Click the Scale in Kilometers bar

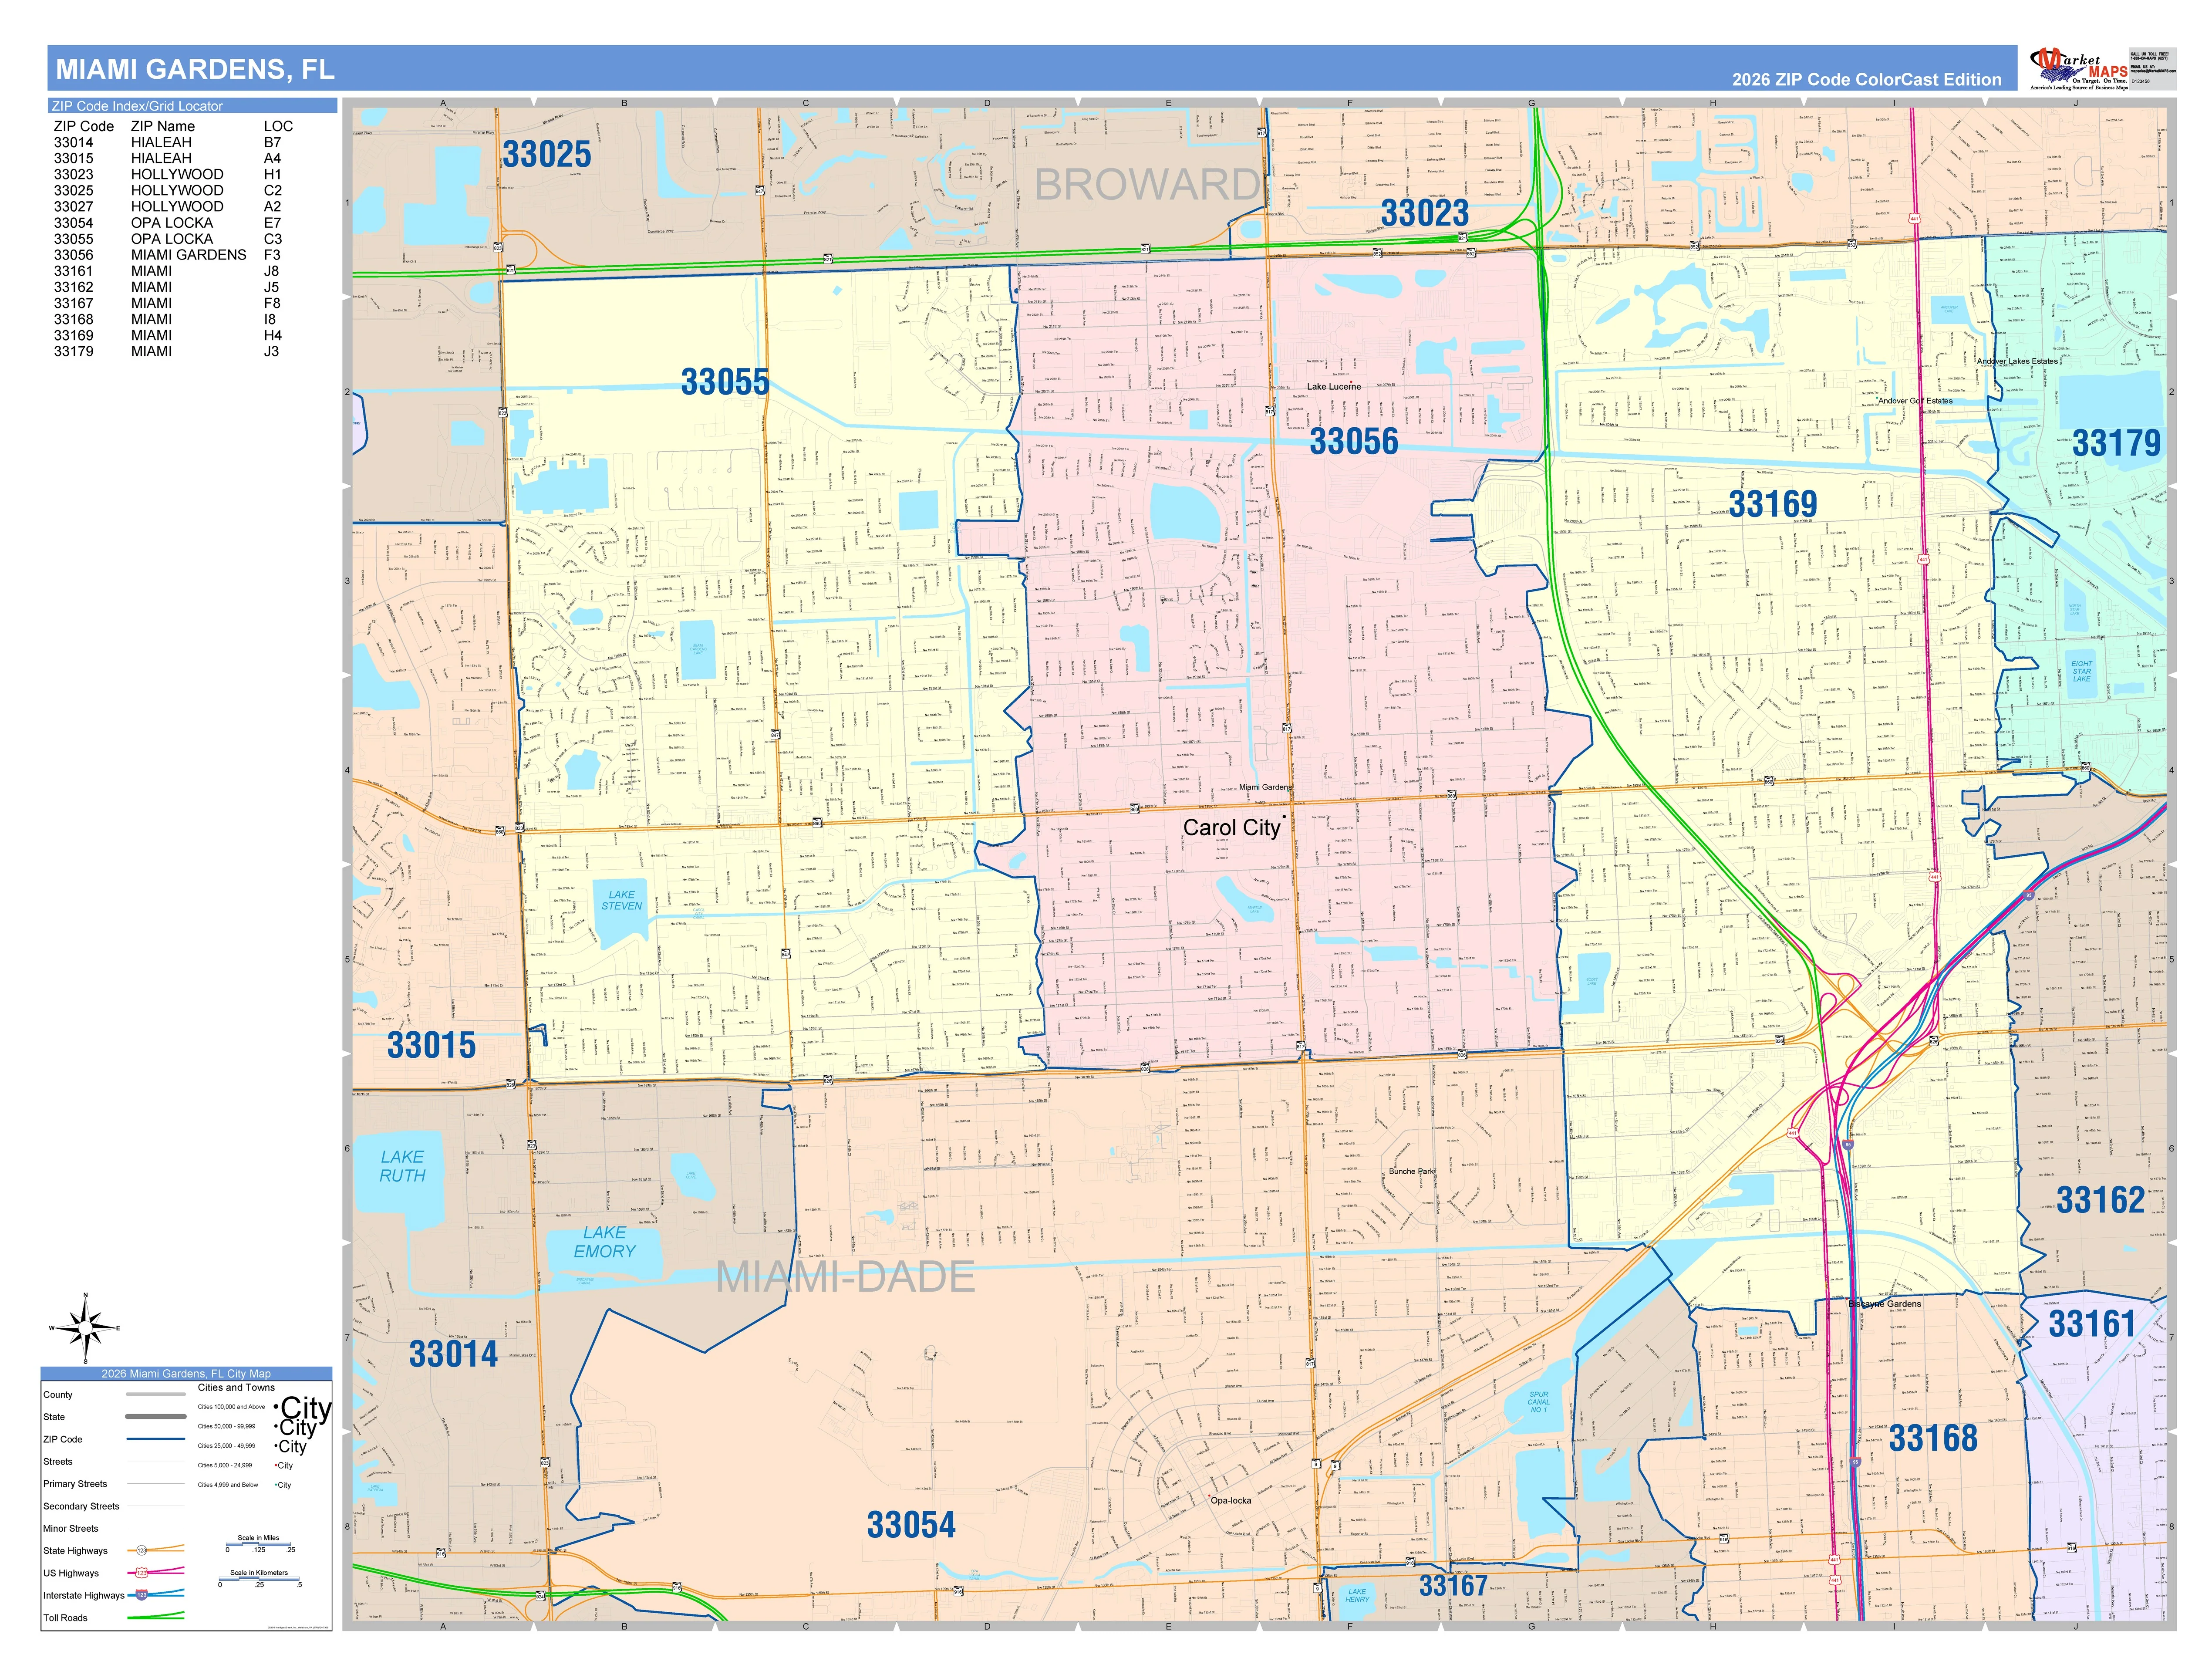(x=259, y=1580)
